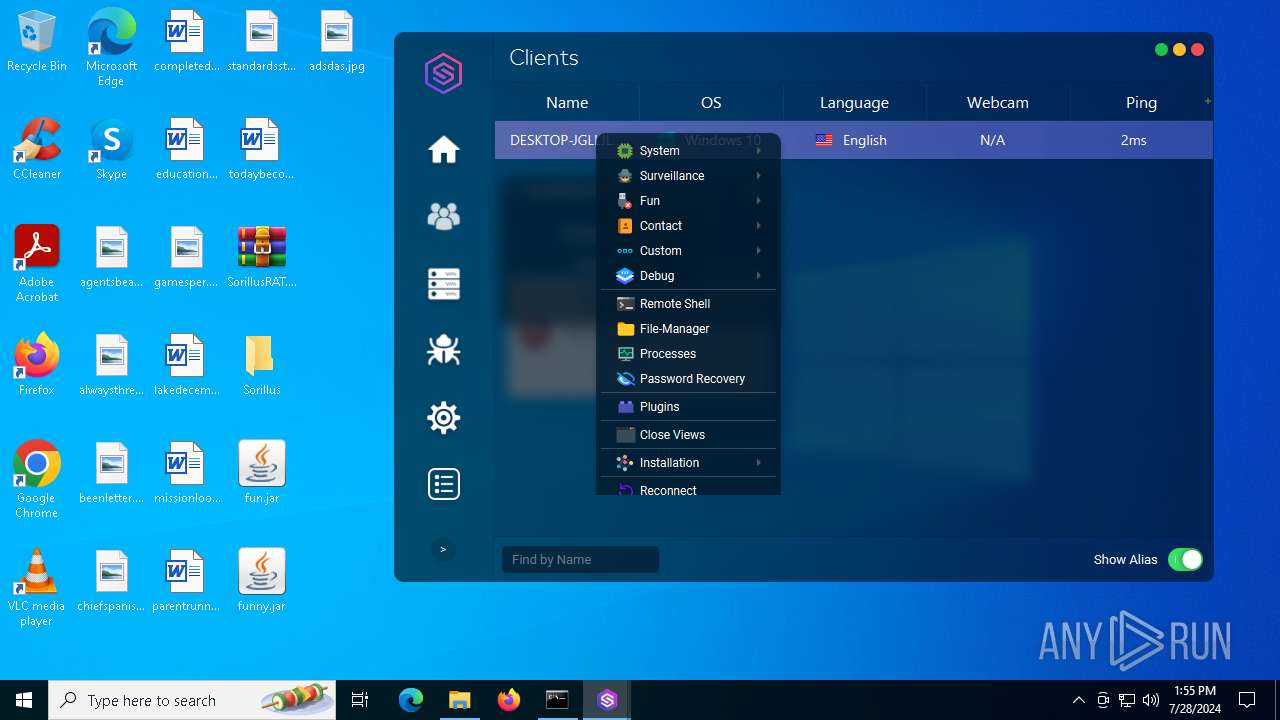The image size is (1280, 720).
Task: Open the Windows Start menu
Action: click(x=24, y=700)
